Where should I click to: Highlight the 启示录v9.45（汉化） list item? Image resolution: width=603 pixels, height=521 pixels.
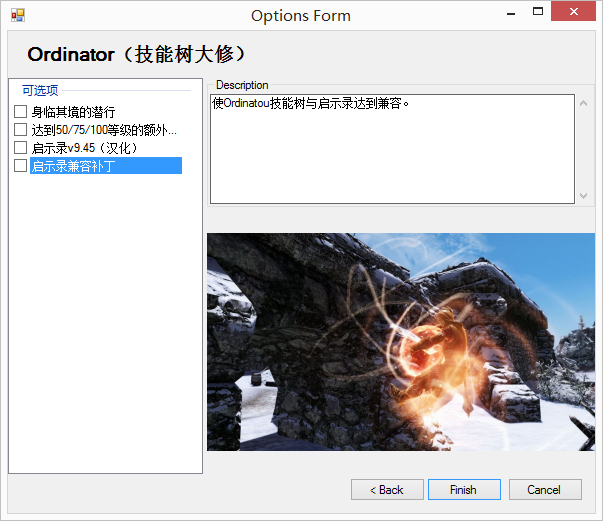pos(84,148)
